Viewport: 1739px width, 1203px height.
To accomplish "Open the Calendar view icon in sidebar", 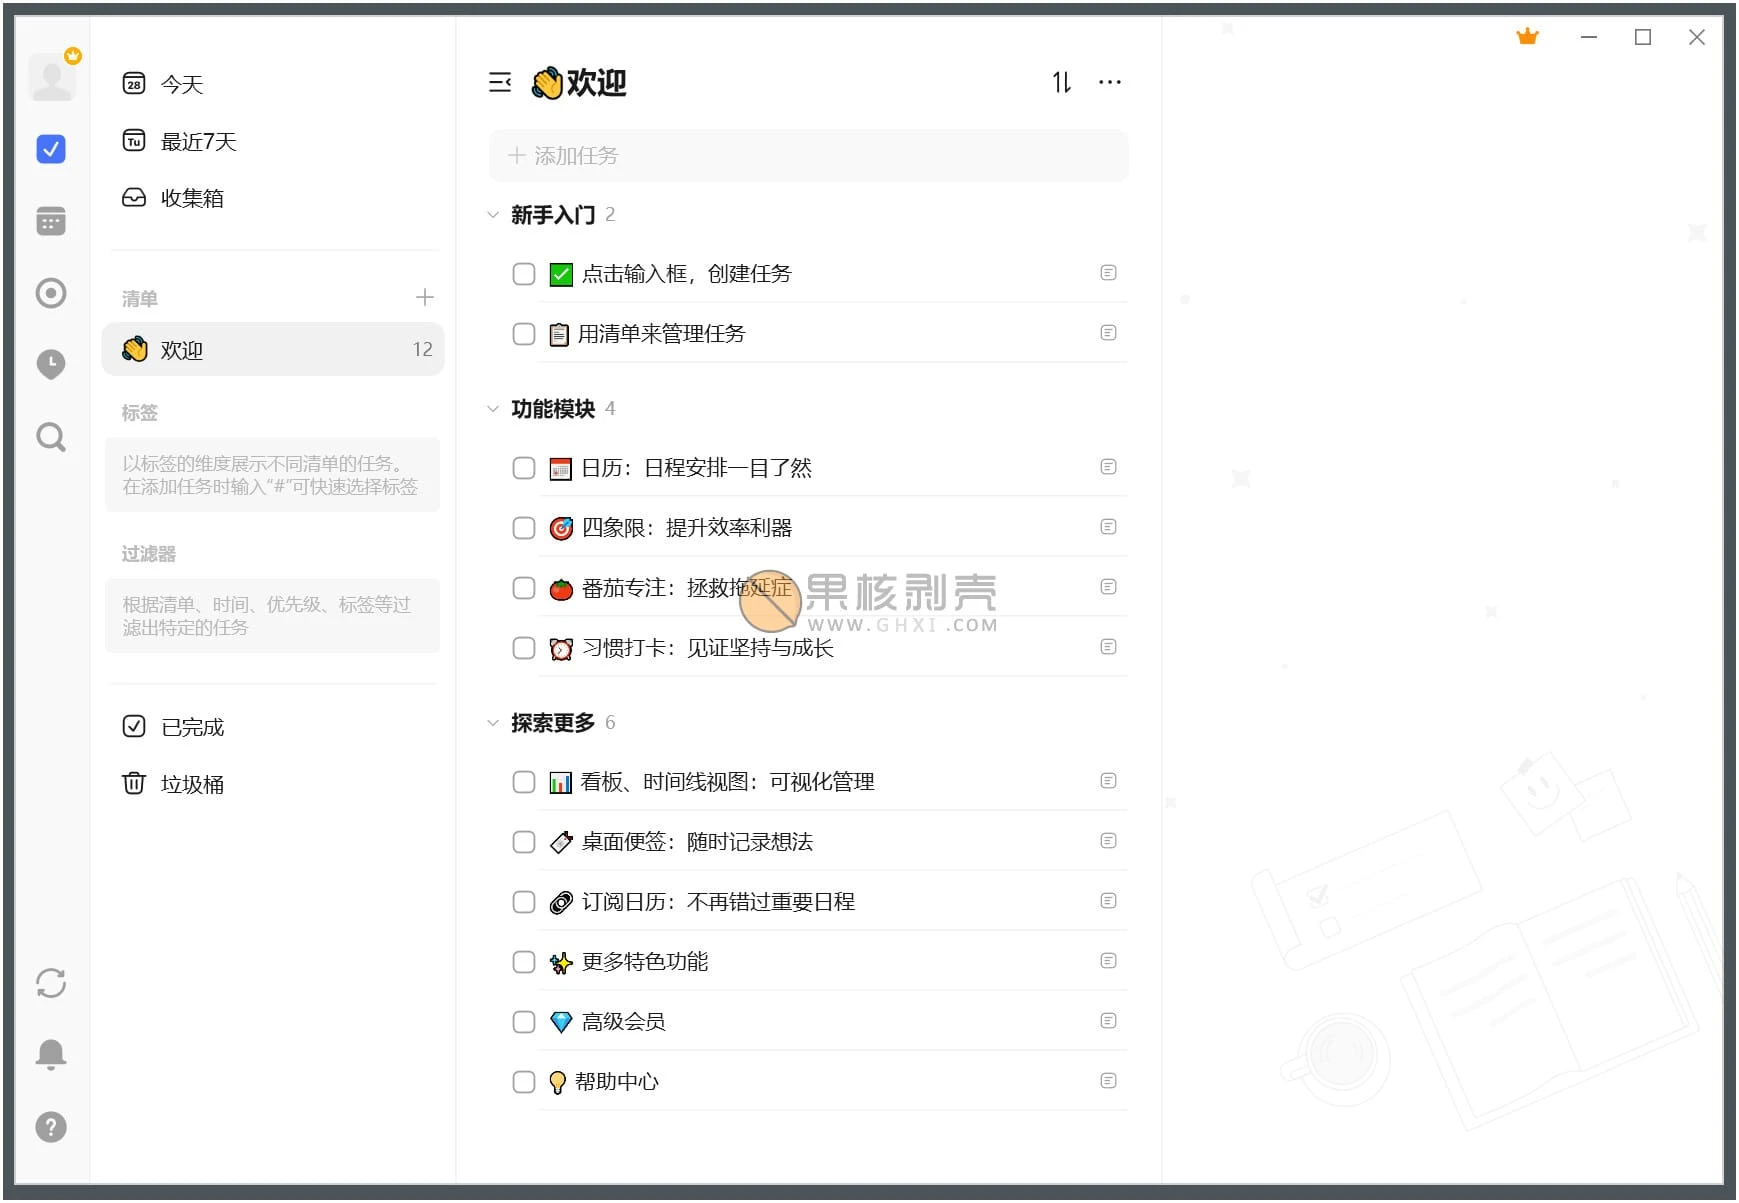I will coord(51,221).
